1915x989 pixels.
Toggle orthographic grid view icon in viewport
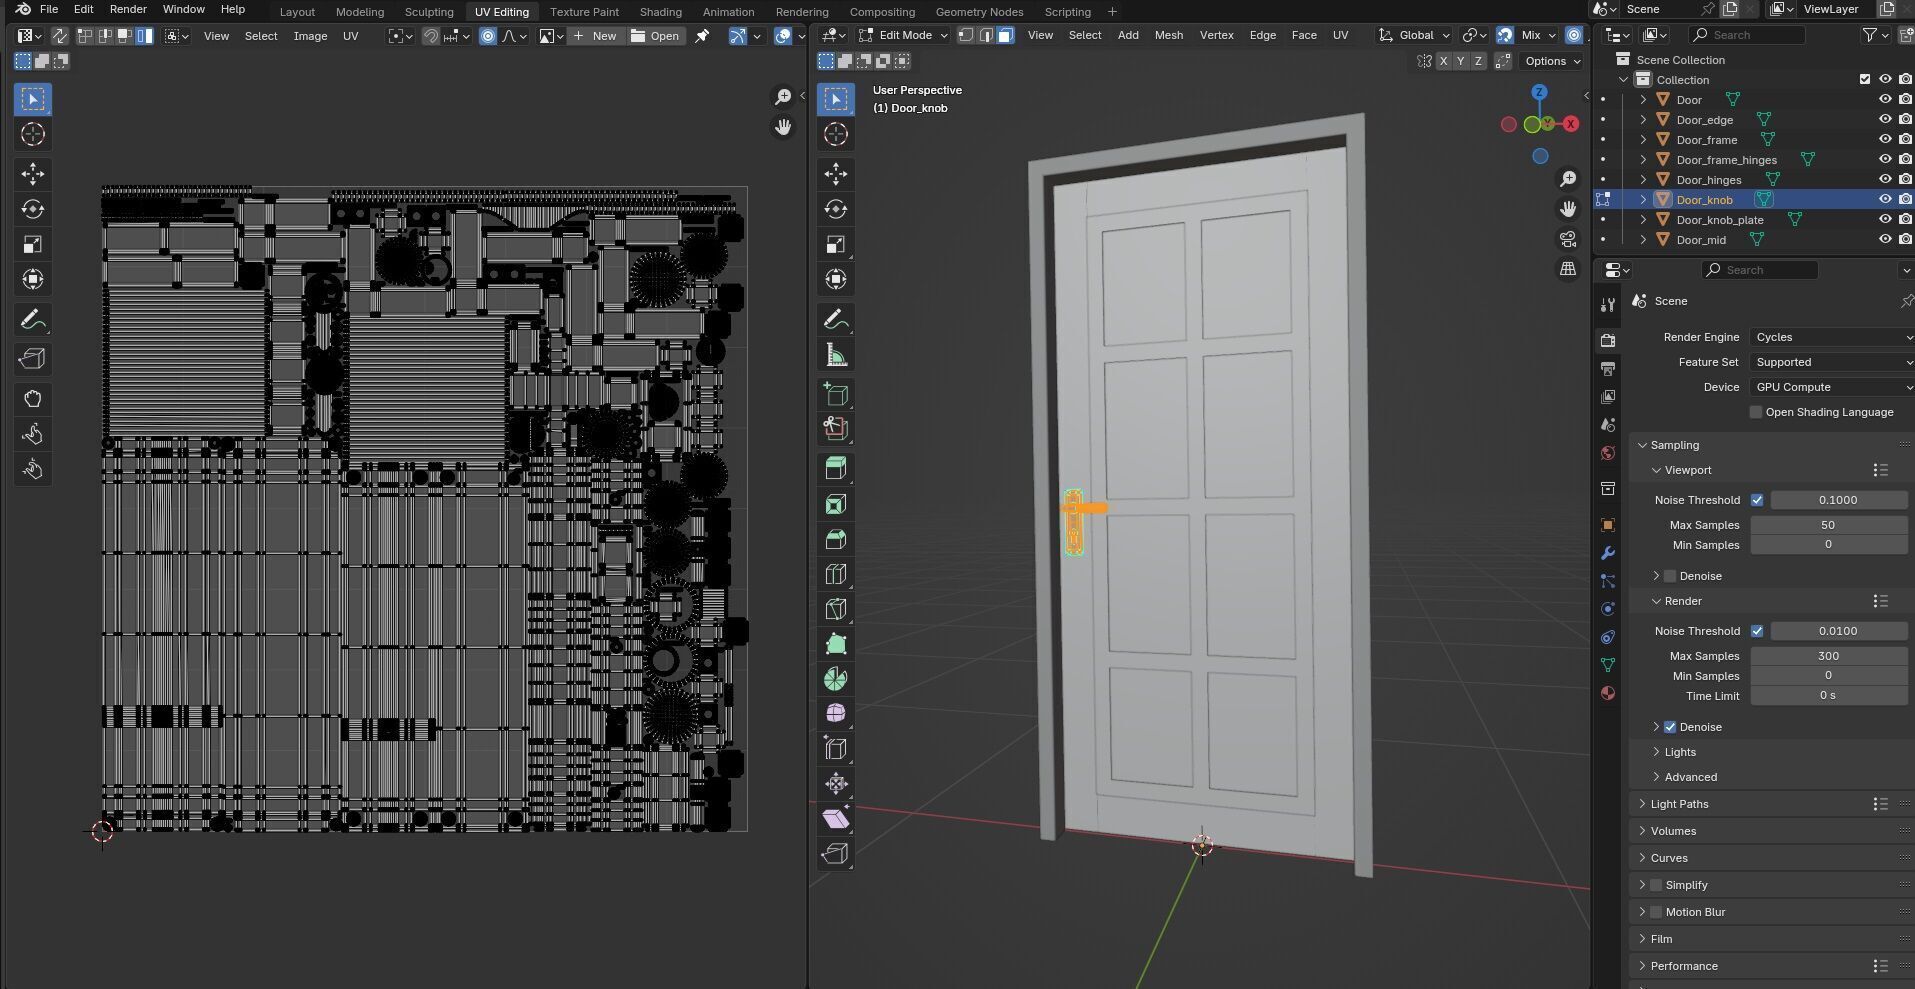click(1568, 269)
